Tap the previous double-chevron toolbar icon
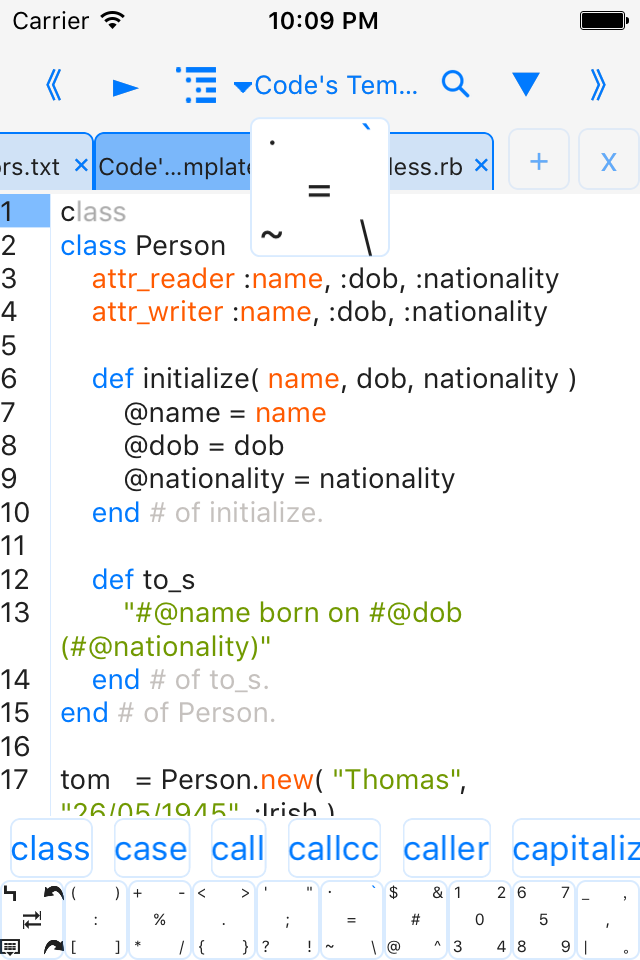This screenshot has height=960, width=640. tap(54, 84)
